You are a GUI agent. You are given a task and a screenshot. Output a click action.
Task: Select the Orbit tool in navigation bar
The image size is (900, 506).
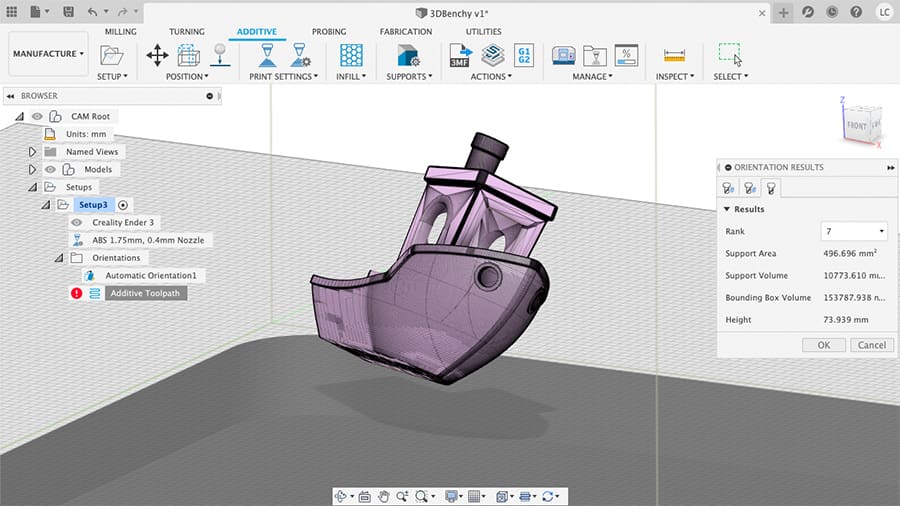[341, 496]
